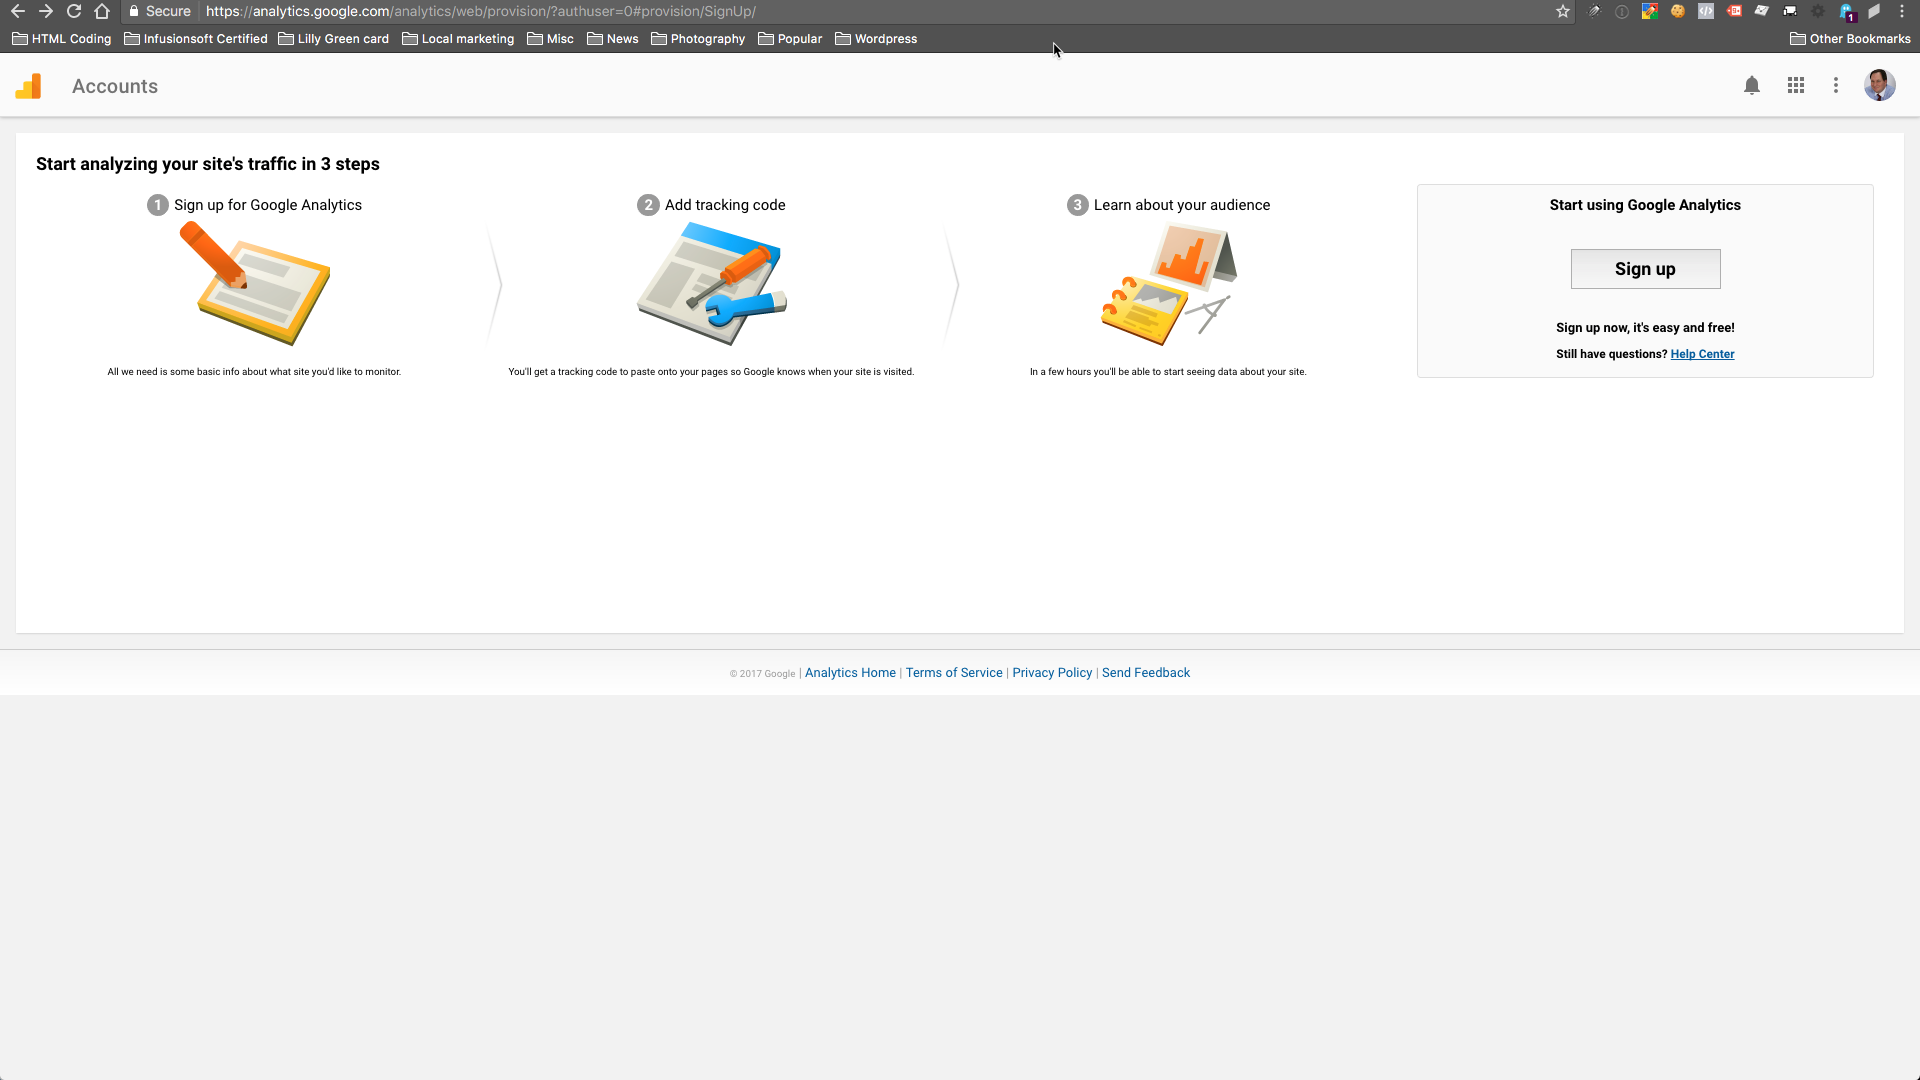Viewport: 1920px width, 1080px height.
Task: Open the bug-shaped debugger extension
Action: tap(1594, 11)
